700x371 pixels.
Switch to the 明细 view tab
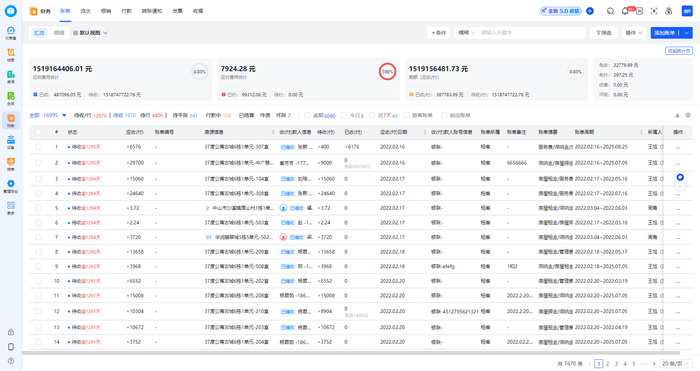(59, 33)
